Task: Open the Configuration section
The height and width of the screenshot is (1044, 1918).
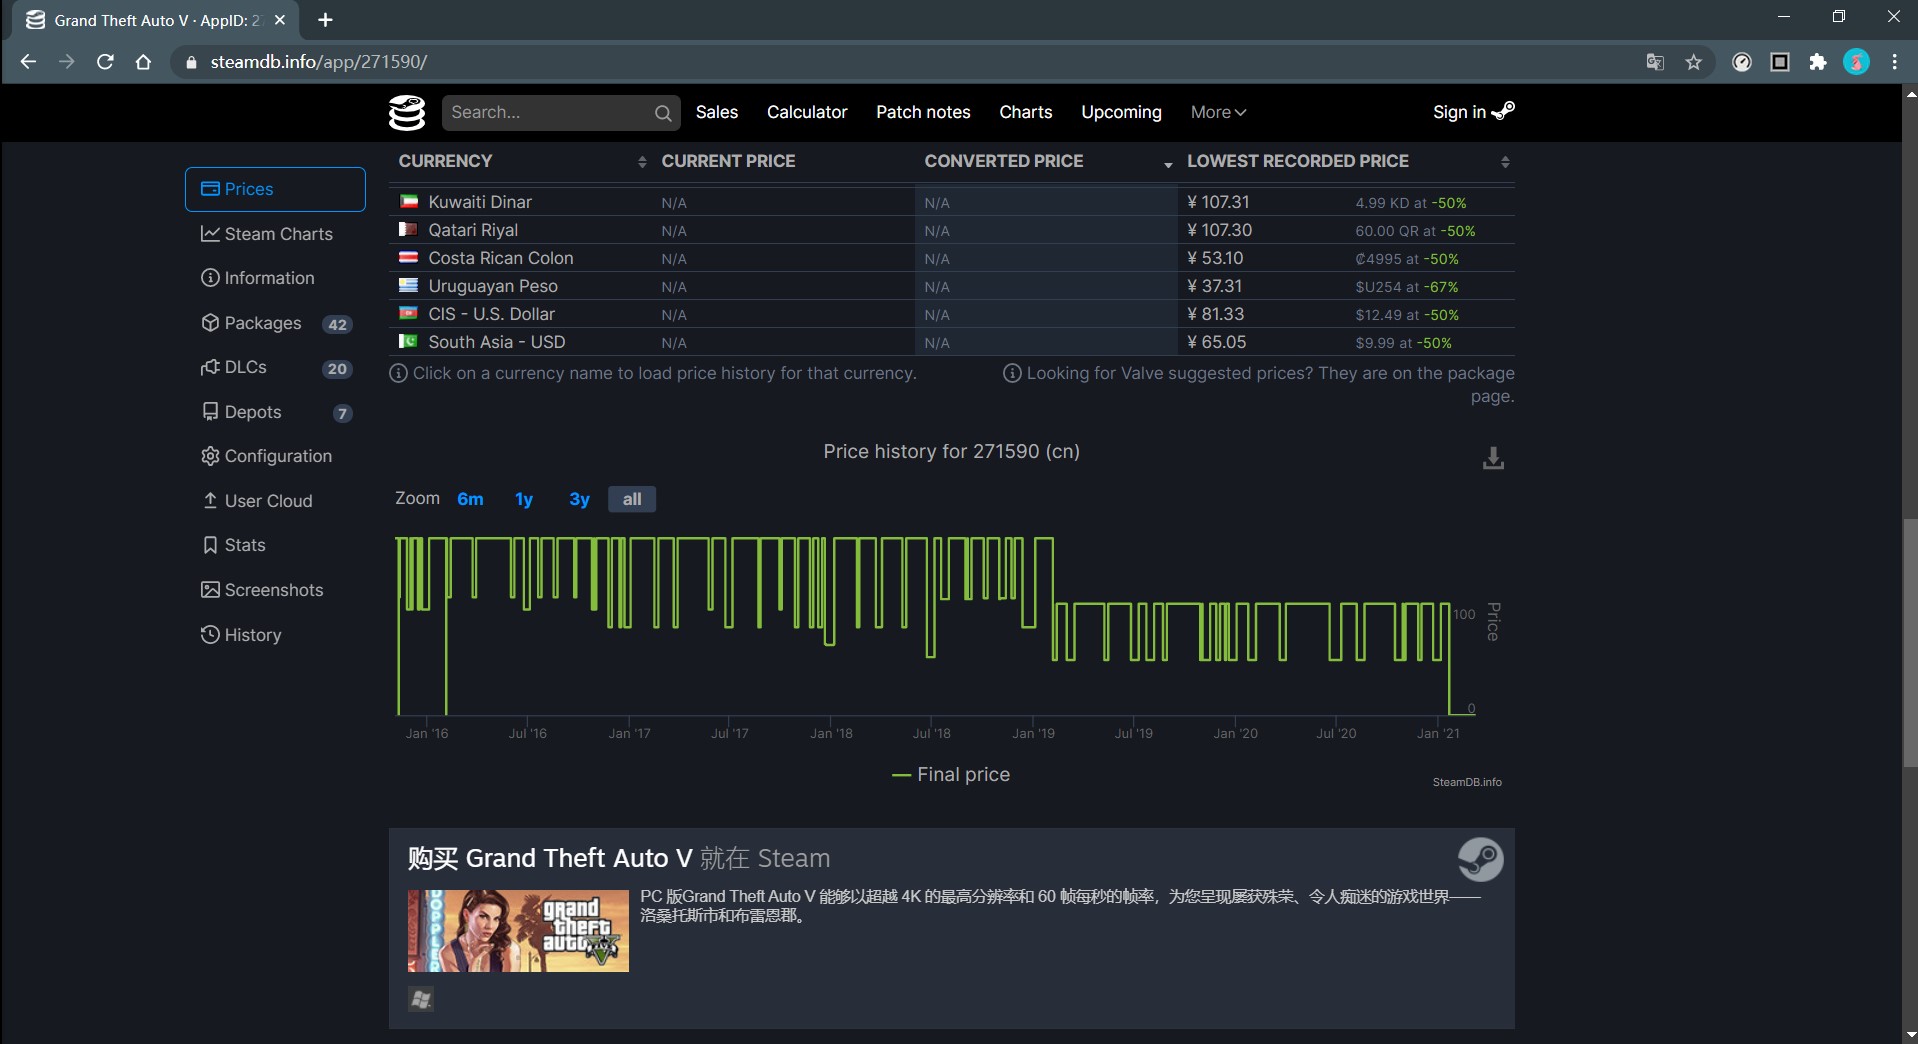Action: pos(275,456)
